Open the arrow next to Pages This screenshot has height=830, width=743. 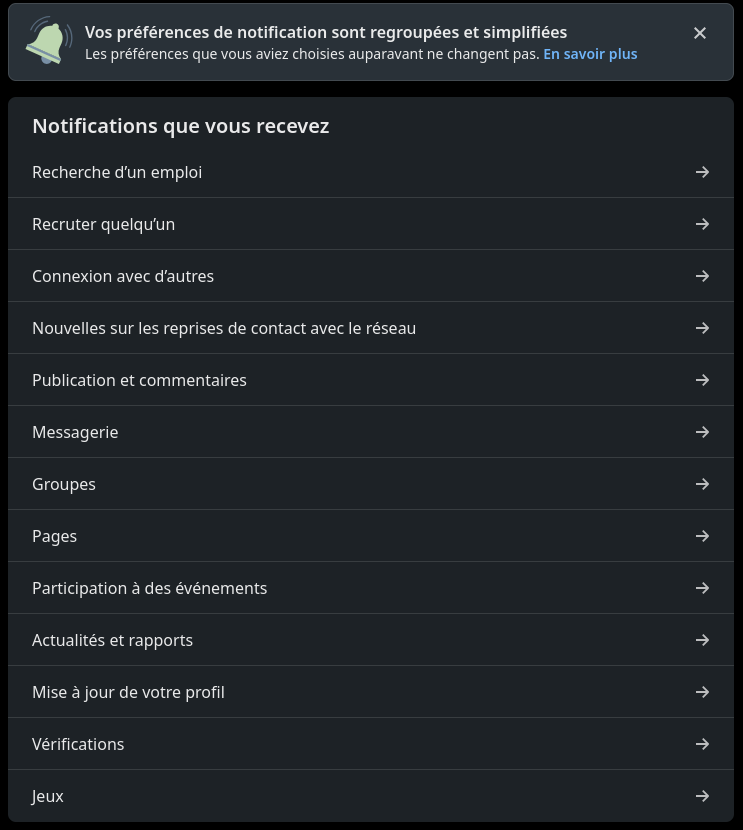point(703,536)
